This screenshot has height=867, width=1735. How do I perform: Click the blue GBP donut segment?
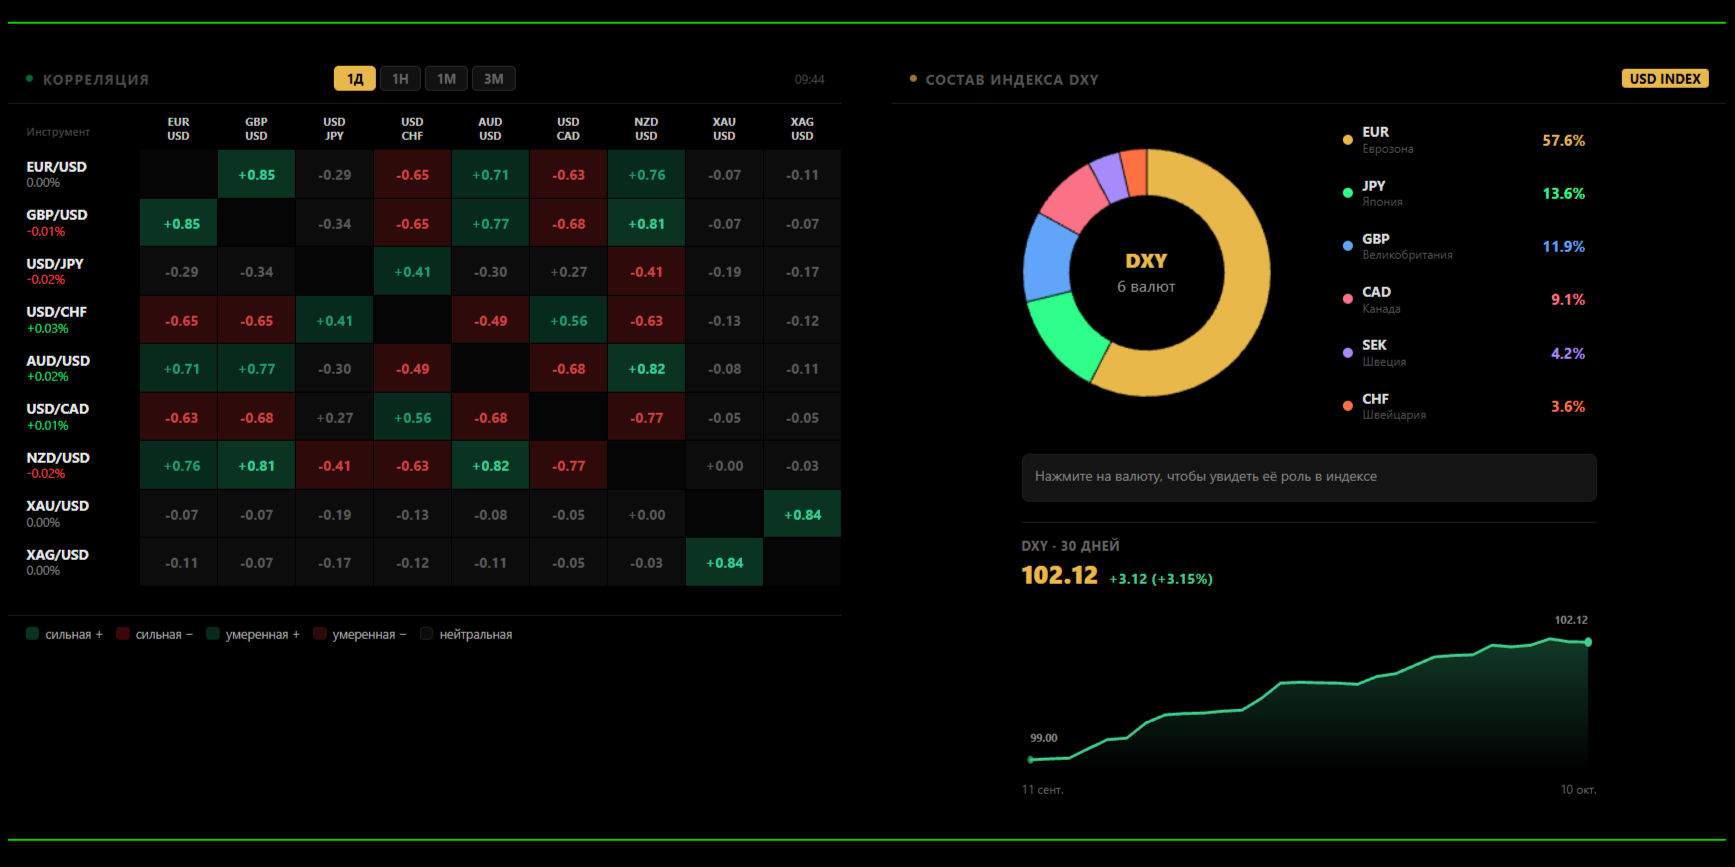tap(1049, 258)
